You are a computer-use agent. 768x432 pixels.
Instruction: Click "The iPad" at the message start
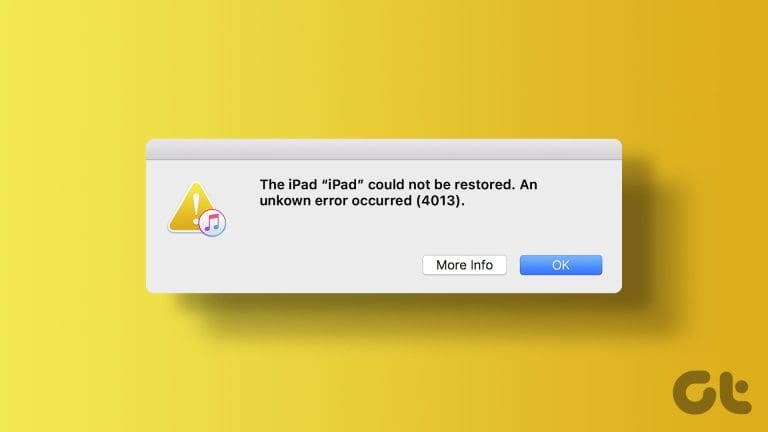coord(288,185)
